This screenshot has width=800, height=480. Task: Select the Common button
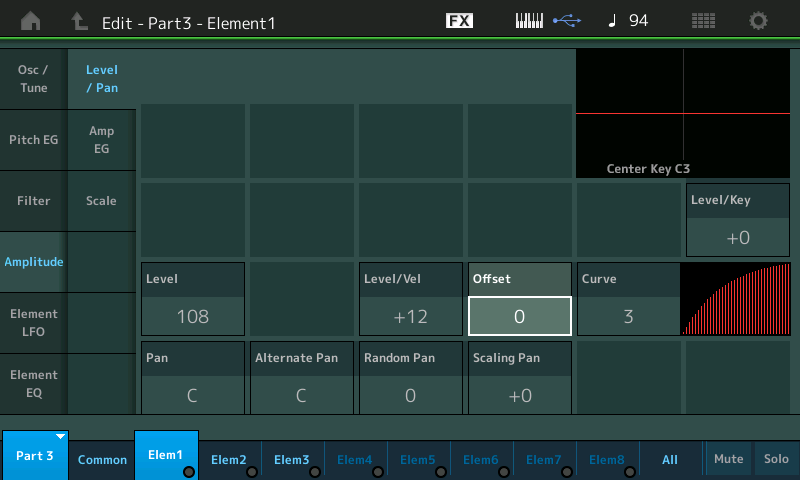click(x=103, y=460)
